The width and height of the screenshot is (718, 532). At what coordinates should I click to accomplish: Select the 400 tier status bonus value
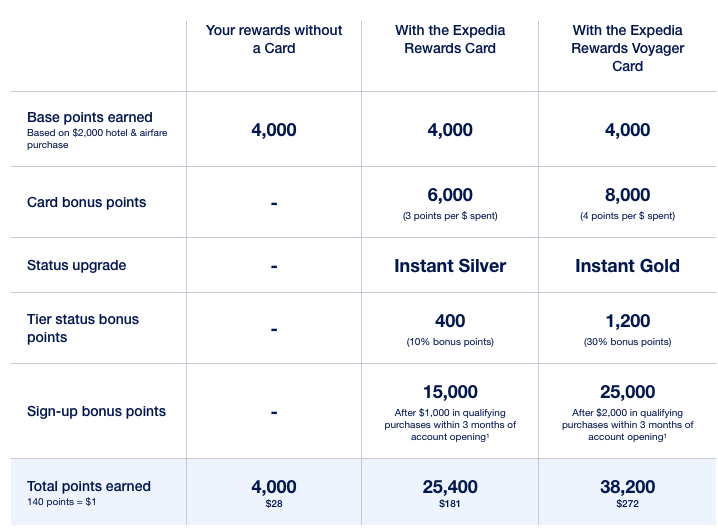click(x=450, y=321)
